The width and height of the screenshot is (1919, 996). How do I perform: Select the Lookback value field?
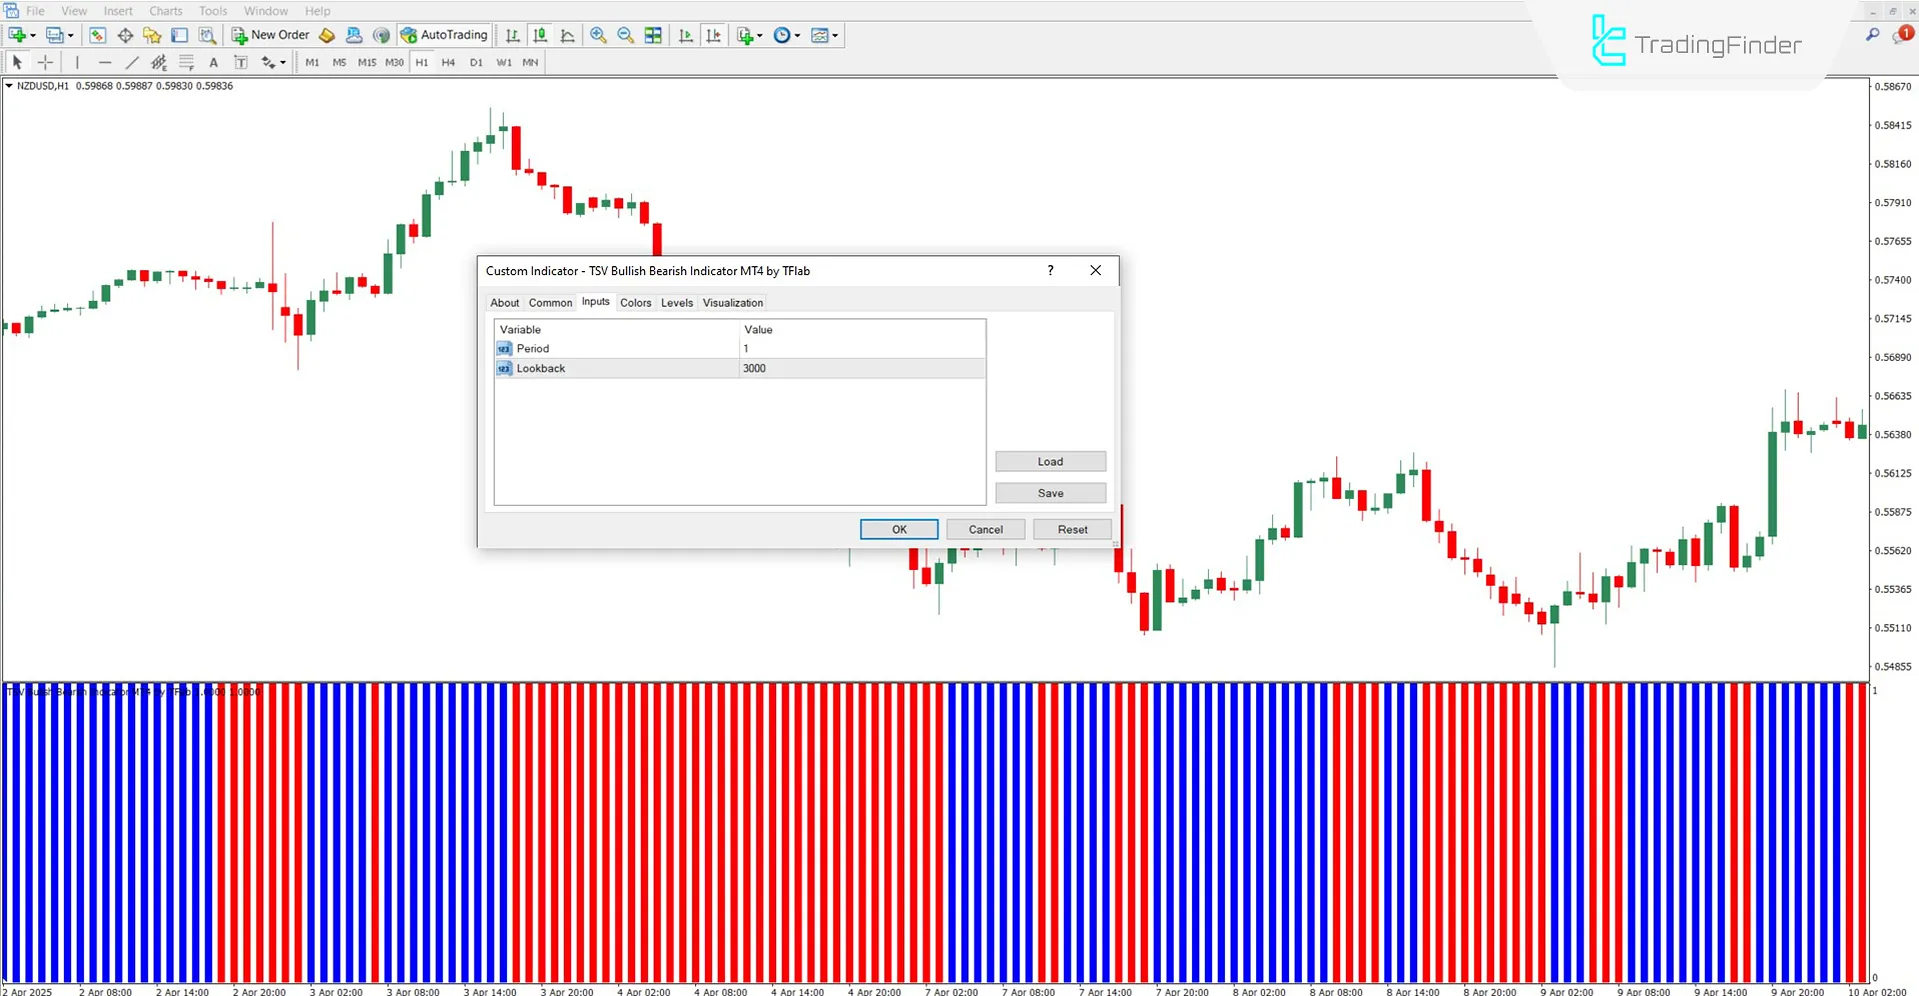point(860,368)
